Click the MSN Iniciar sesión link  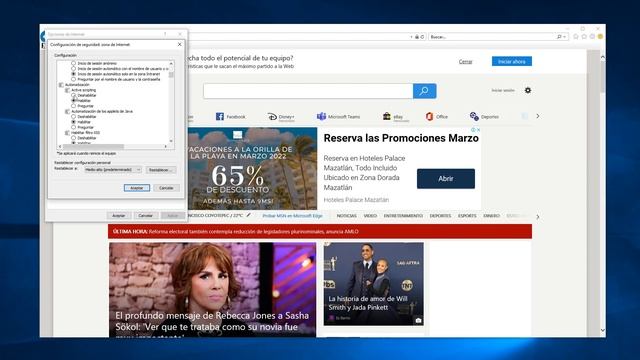pos(503,90)
